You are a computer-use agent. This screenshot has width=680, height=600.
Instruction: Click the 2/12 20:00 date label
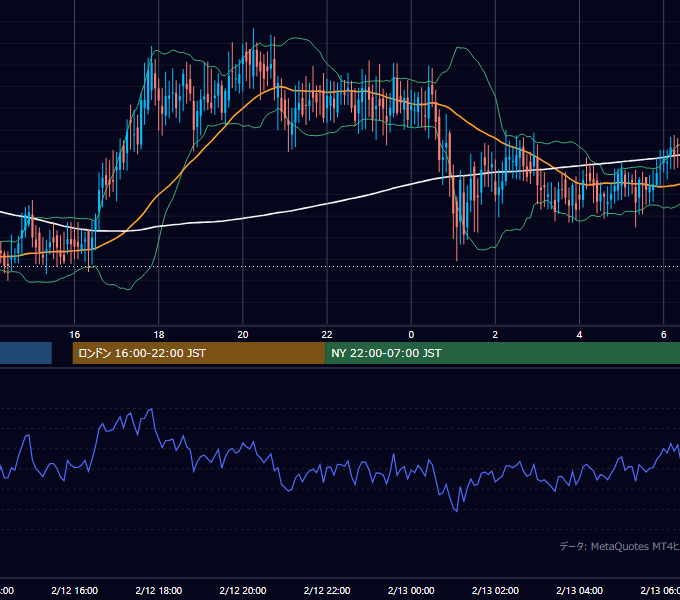(x=243, y=590)
